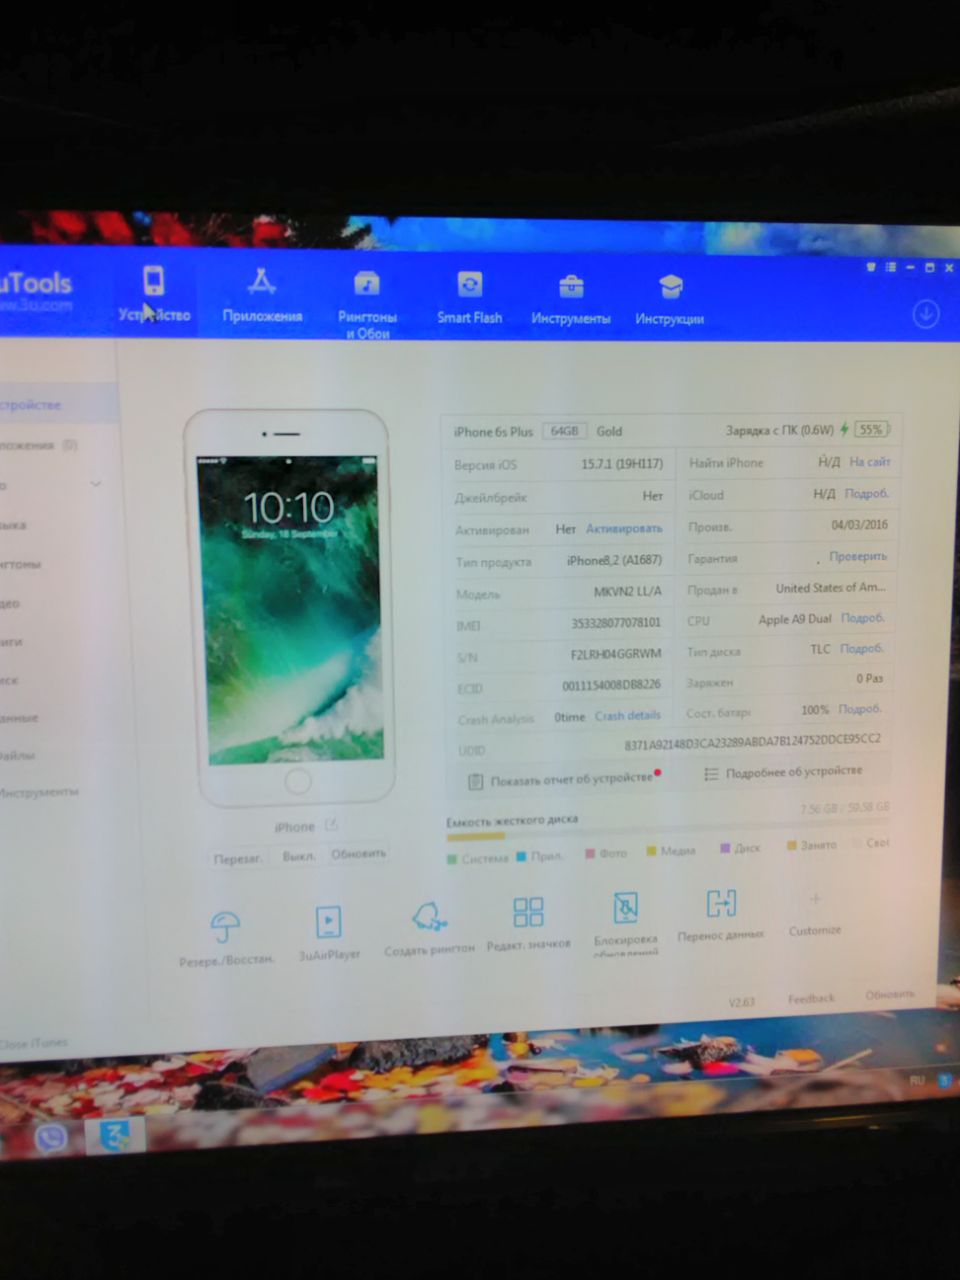This screenshot has height=1280, width=960.
Task: Click the MKVN2 LL/A model value
Action: pos(628,591)
